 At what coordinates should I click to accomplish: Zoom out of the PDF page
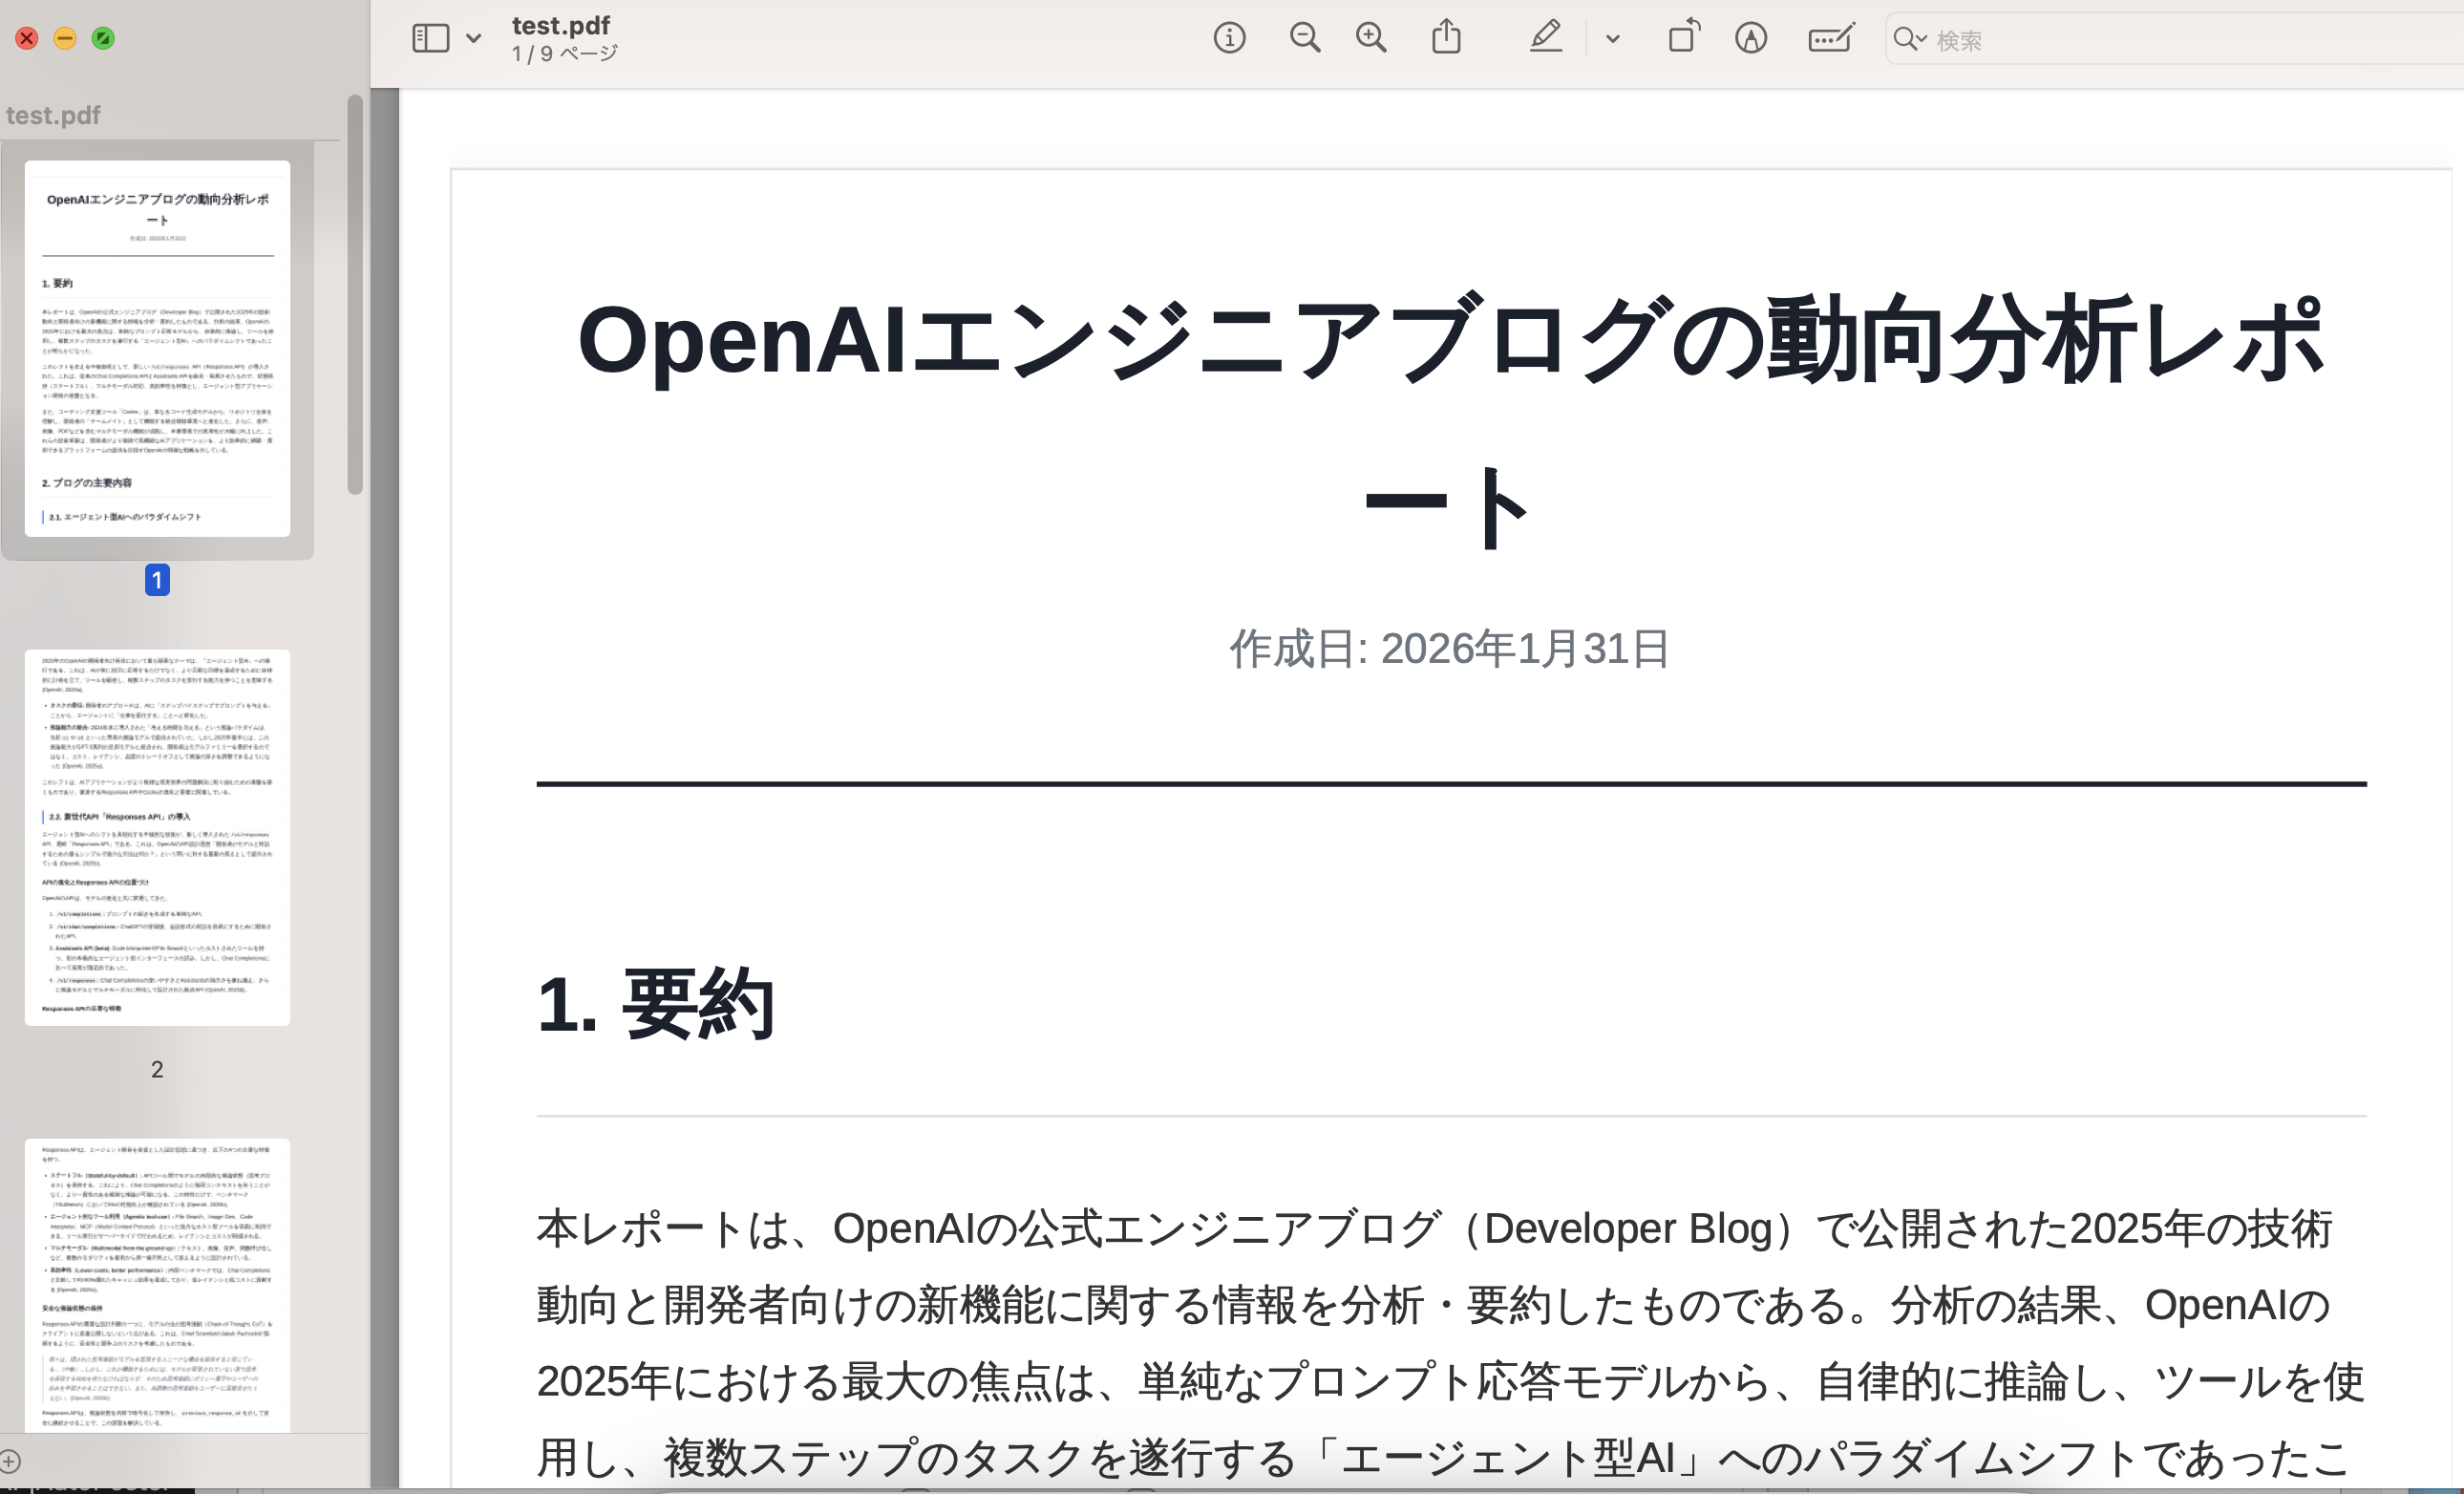pyautogui.click(x=1304, y=38)
